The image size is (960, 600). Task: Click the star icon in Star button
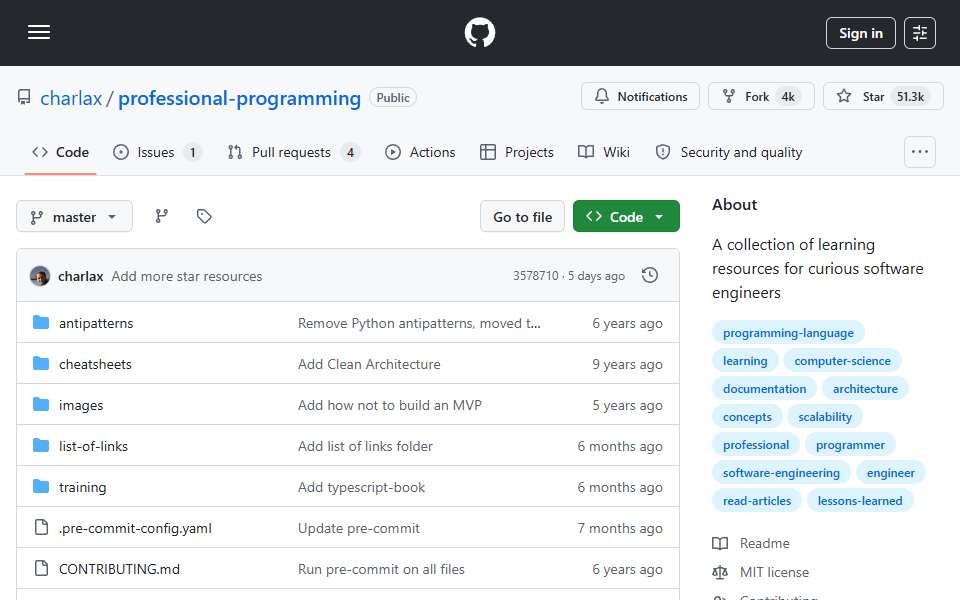(x=844, y=96)
